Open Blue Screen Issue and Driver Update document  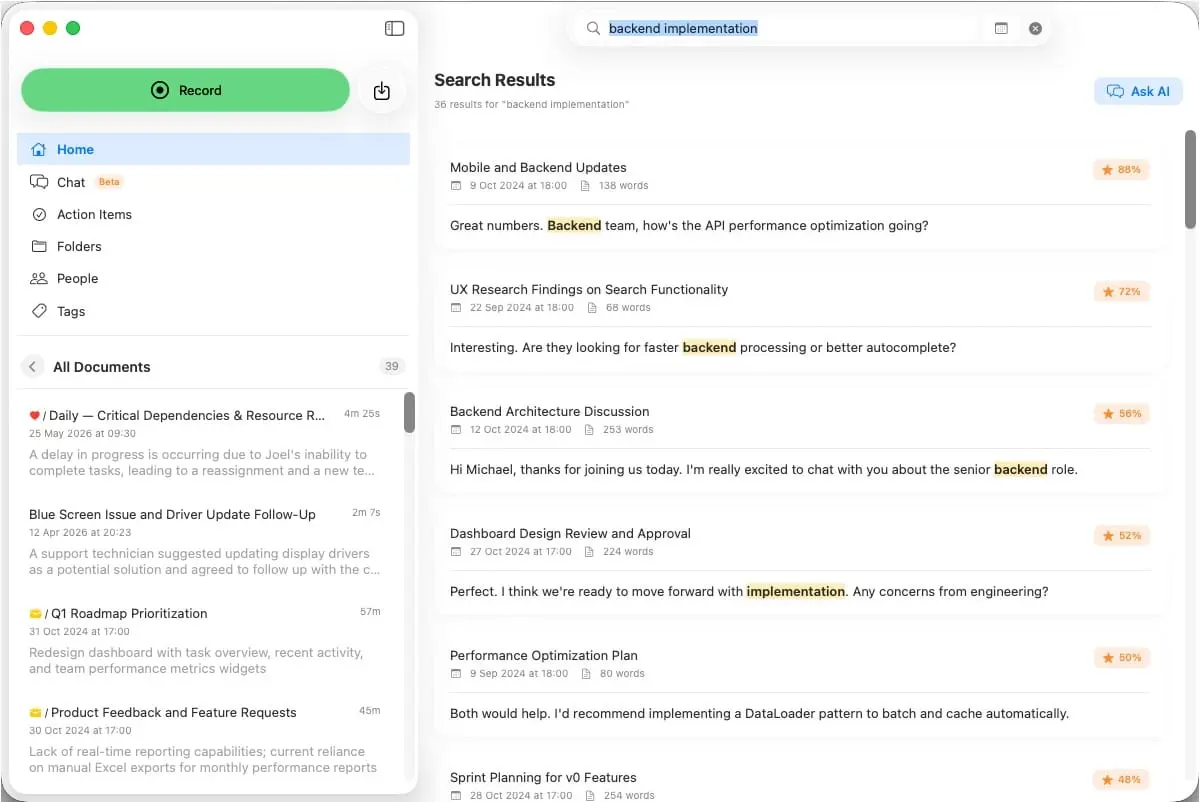pyautogui.click(x=205, y=540)
